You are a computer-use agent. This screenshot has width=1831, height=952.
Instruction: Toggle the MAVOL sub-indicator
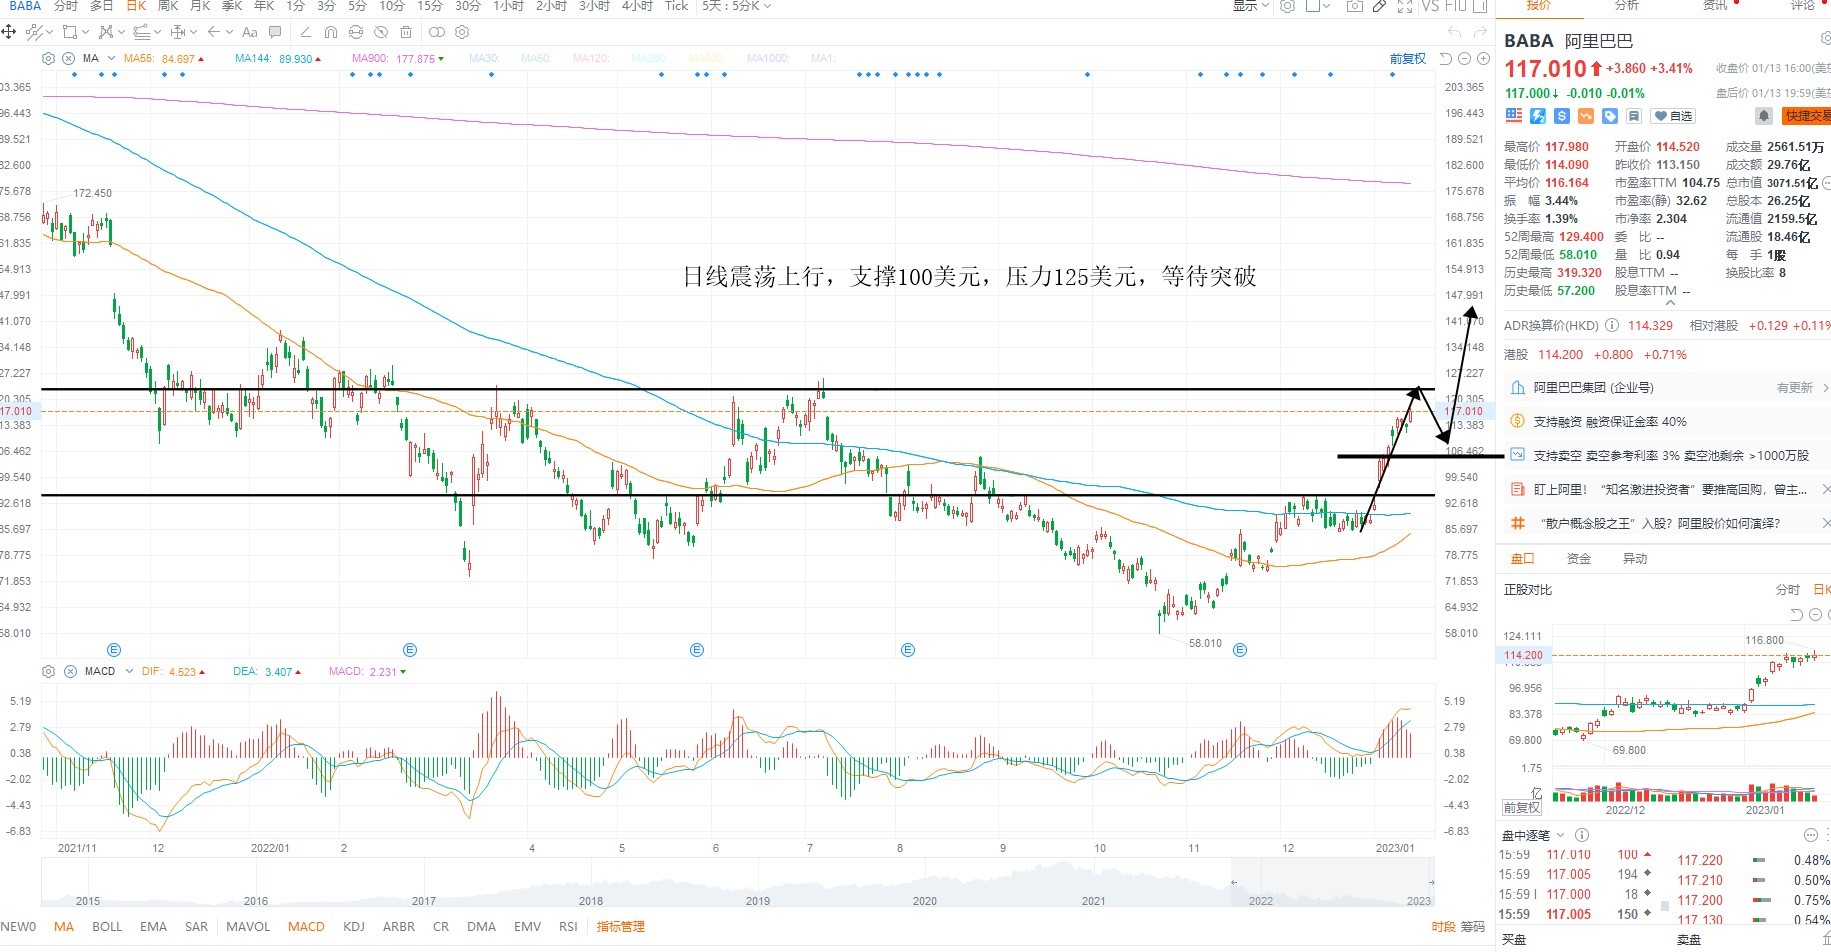tap(248, 927)
